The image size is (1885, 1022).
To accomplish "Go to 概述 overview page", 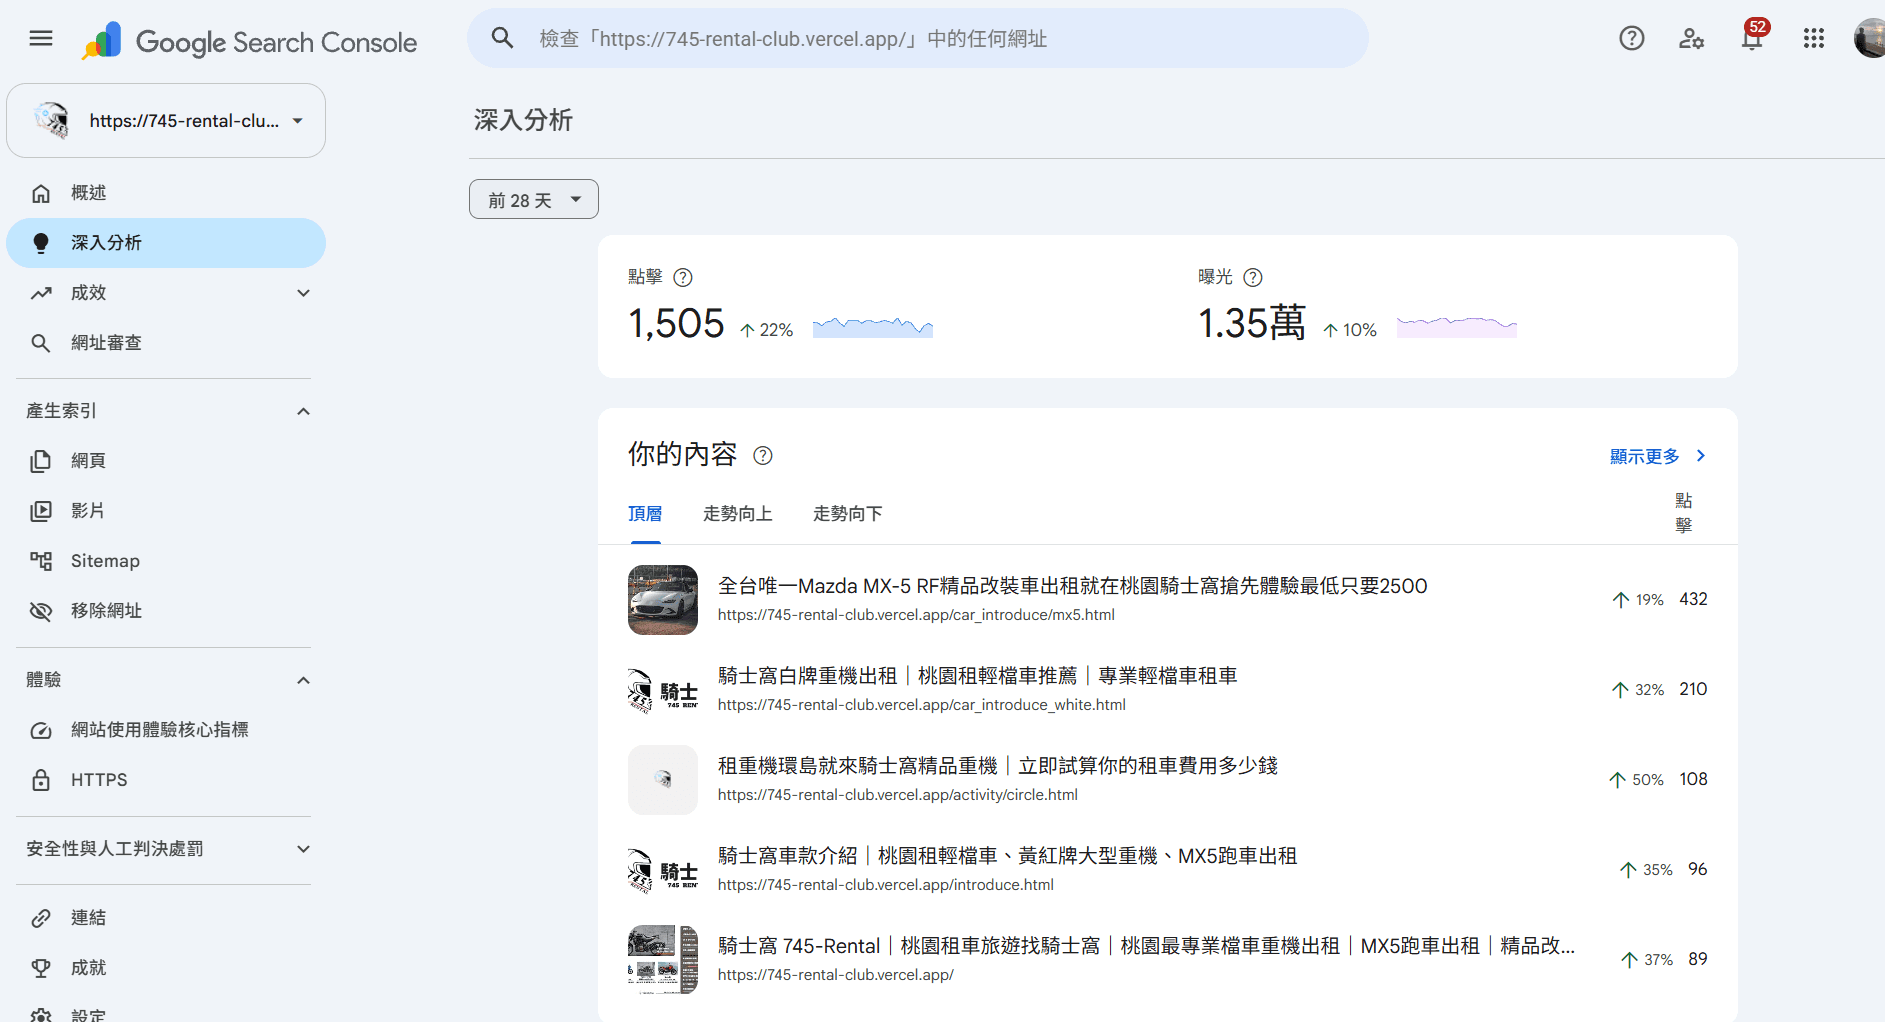I will point(166,193).
